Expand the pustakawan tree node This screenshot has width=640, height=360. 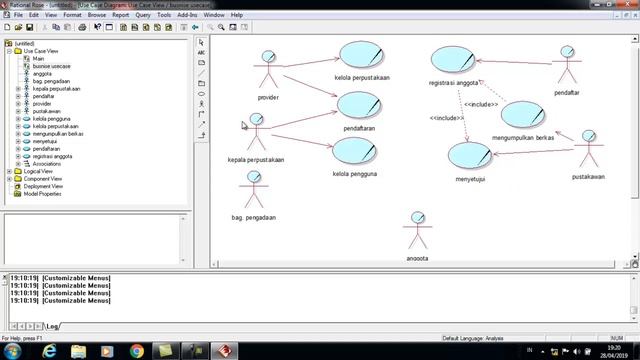(x=18, y=111)
